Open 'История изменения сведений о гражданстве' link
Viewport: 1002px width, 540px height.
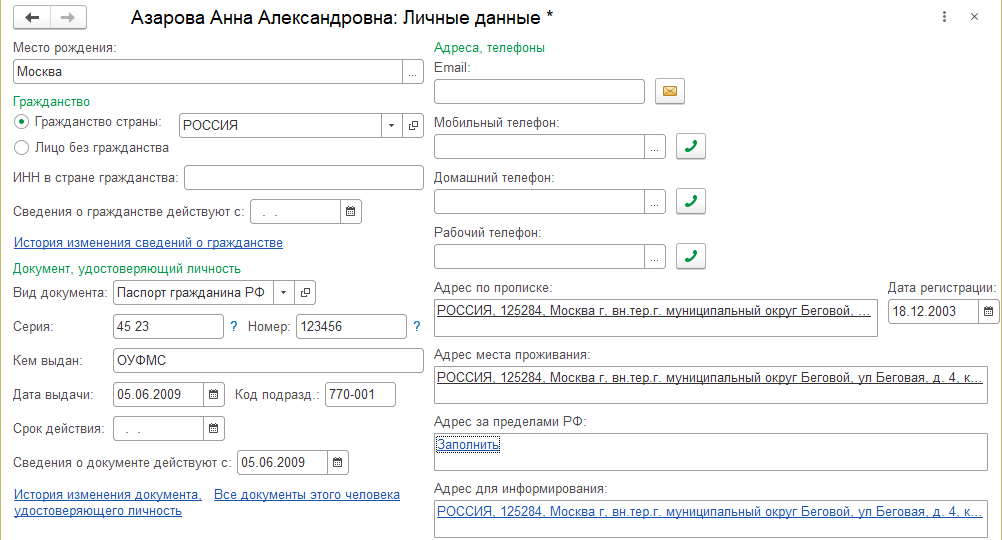point(148,242)
